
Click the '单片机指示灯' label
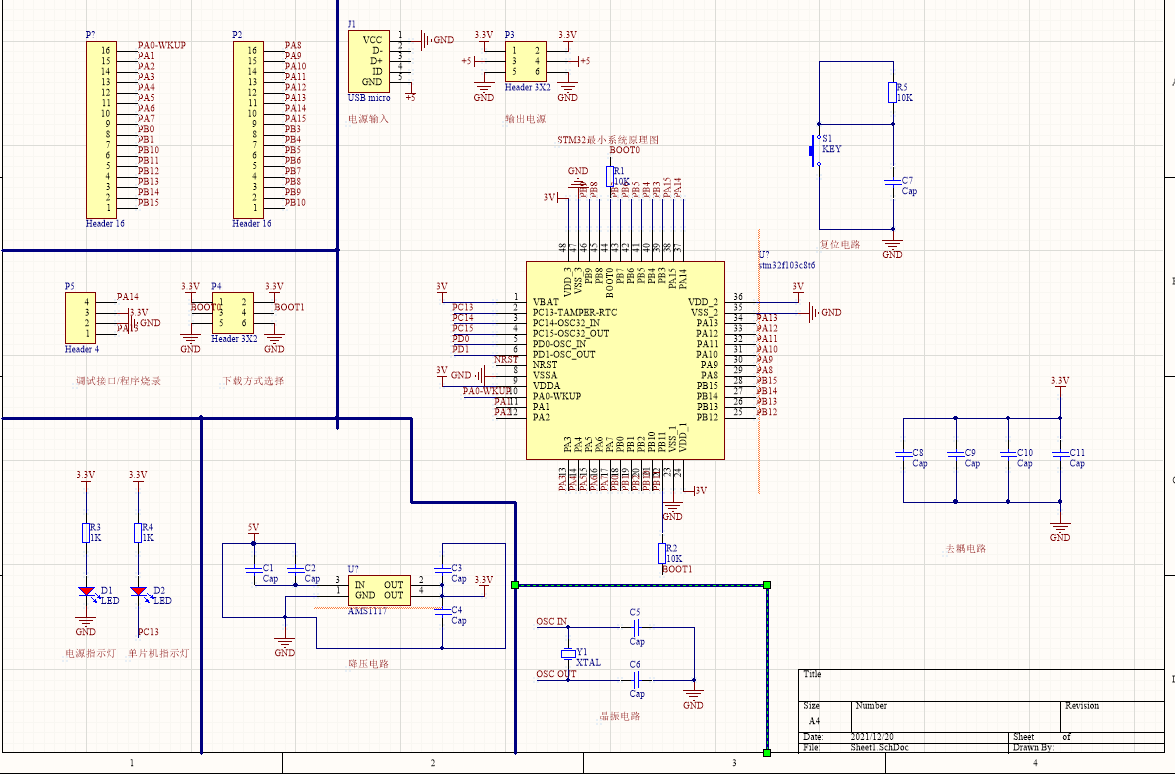[x=159, y=653]
